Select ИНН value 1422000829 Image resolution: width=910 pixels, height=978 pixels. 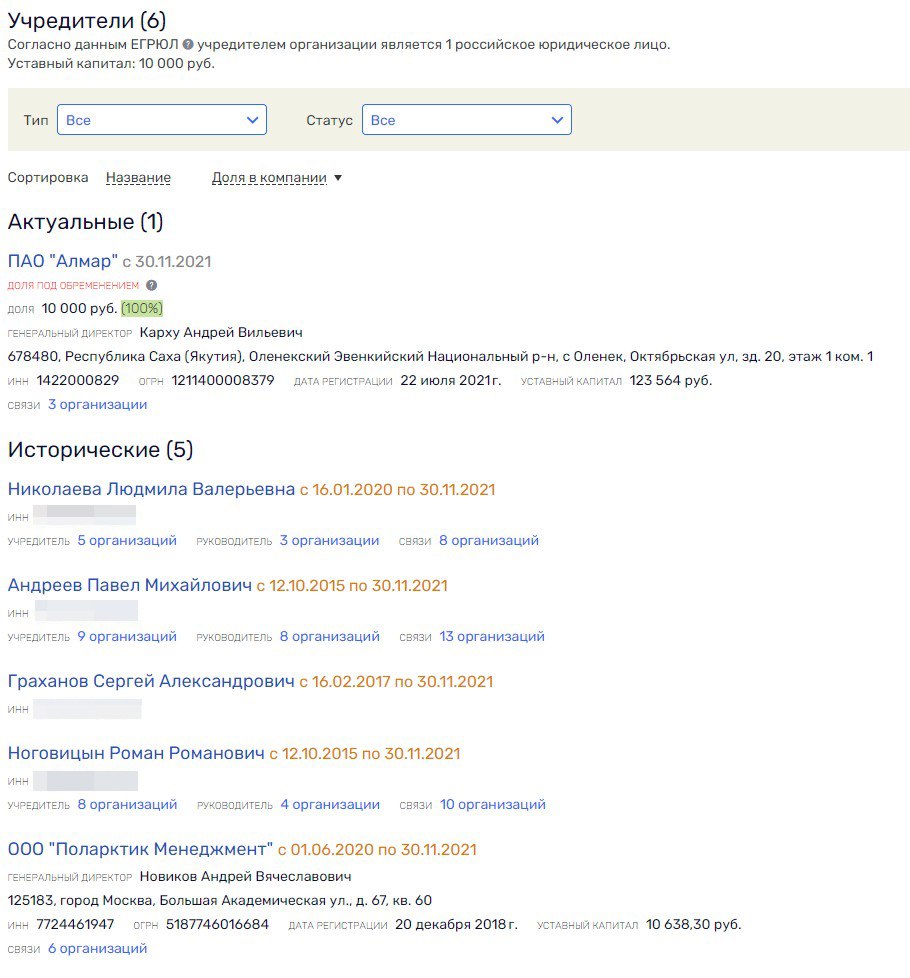coord(77,380)
